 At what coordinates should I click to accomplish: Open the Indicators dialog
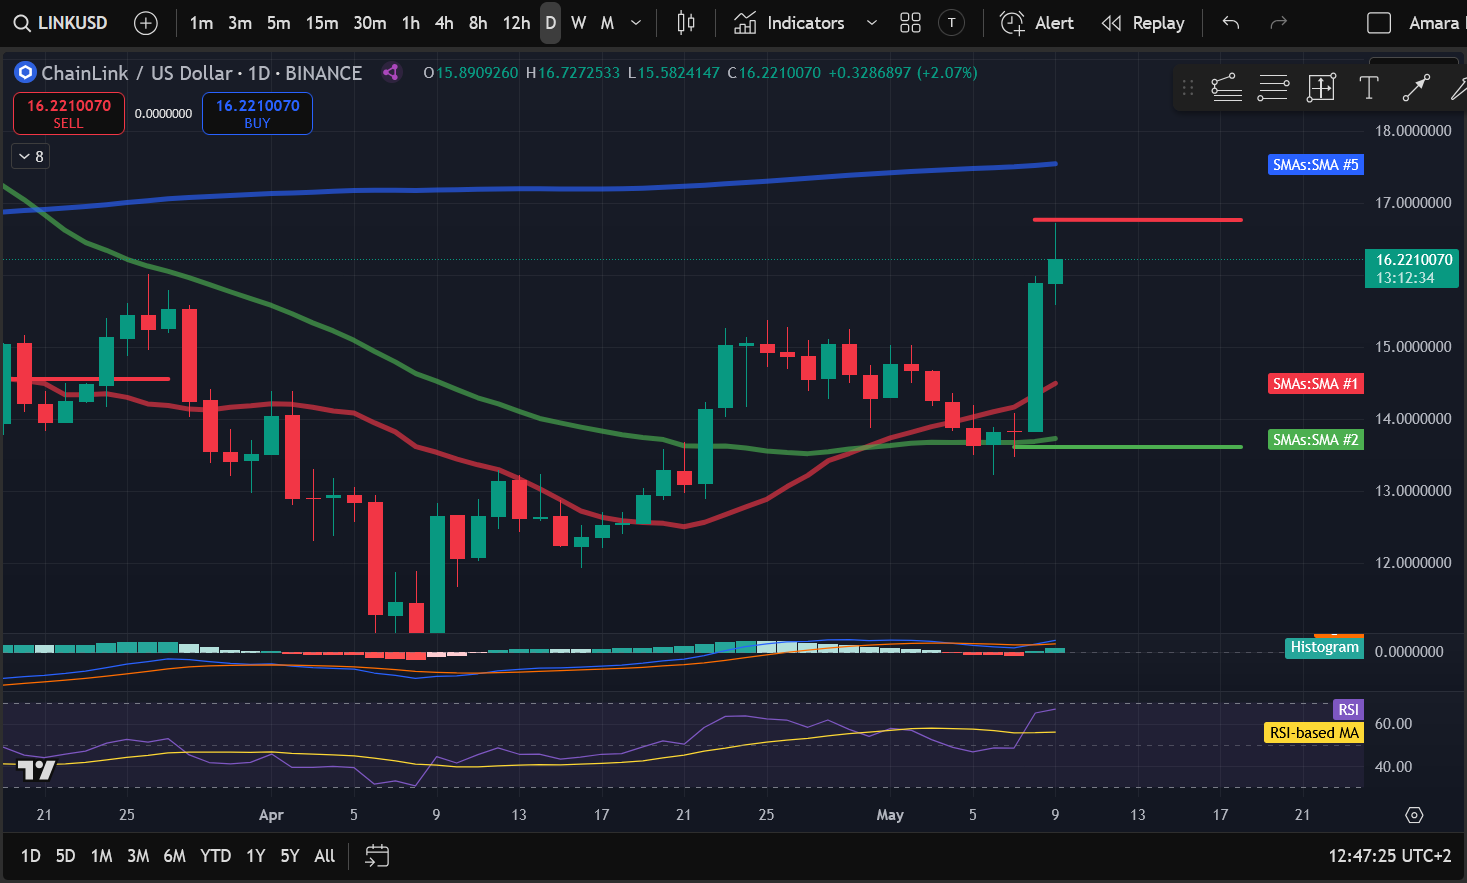click(x=789, y=23)
